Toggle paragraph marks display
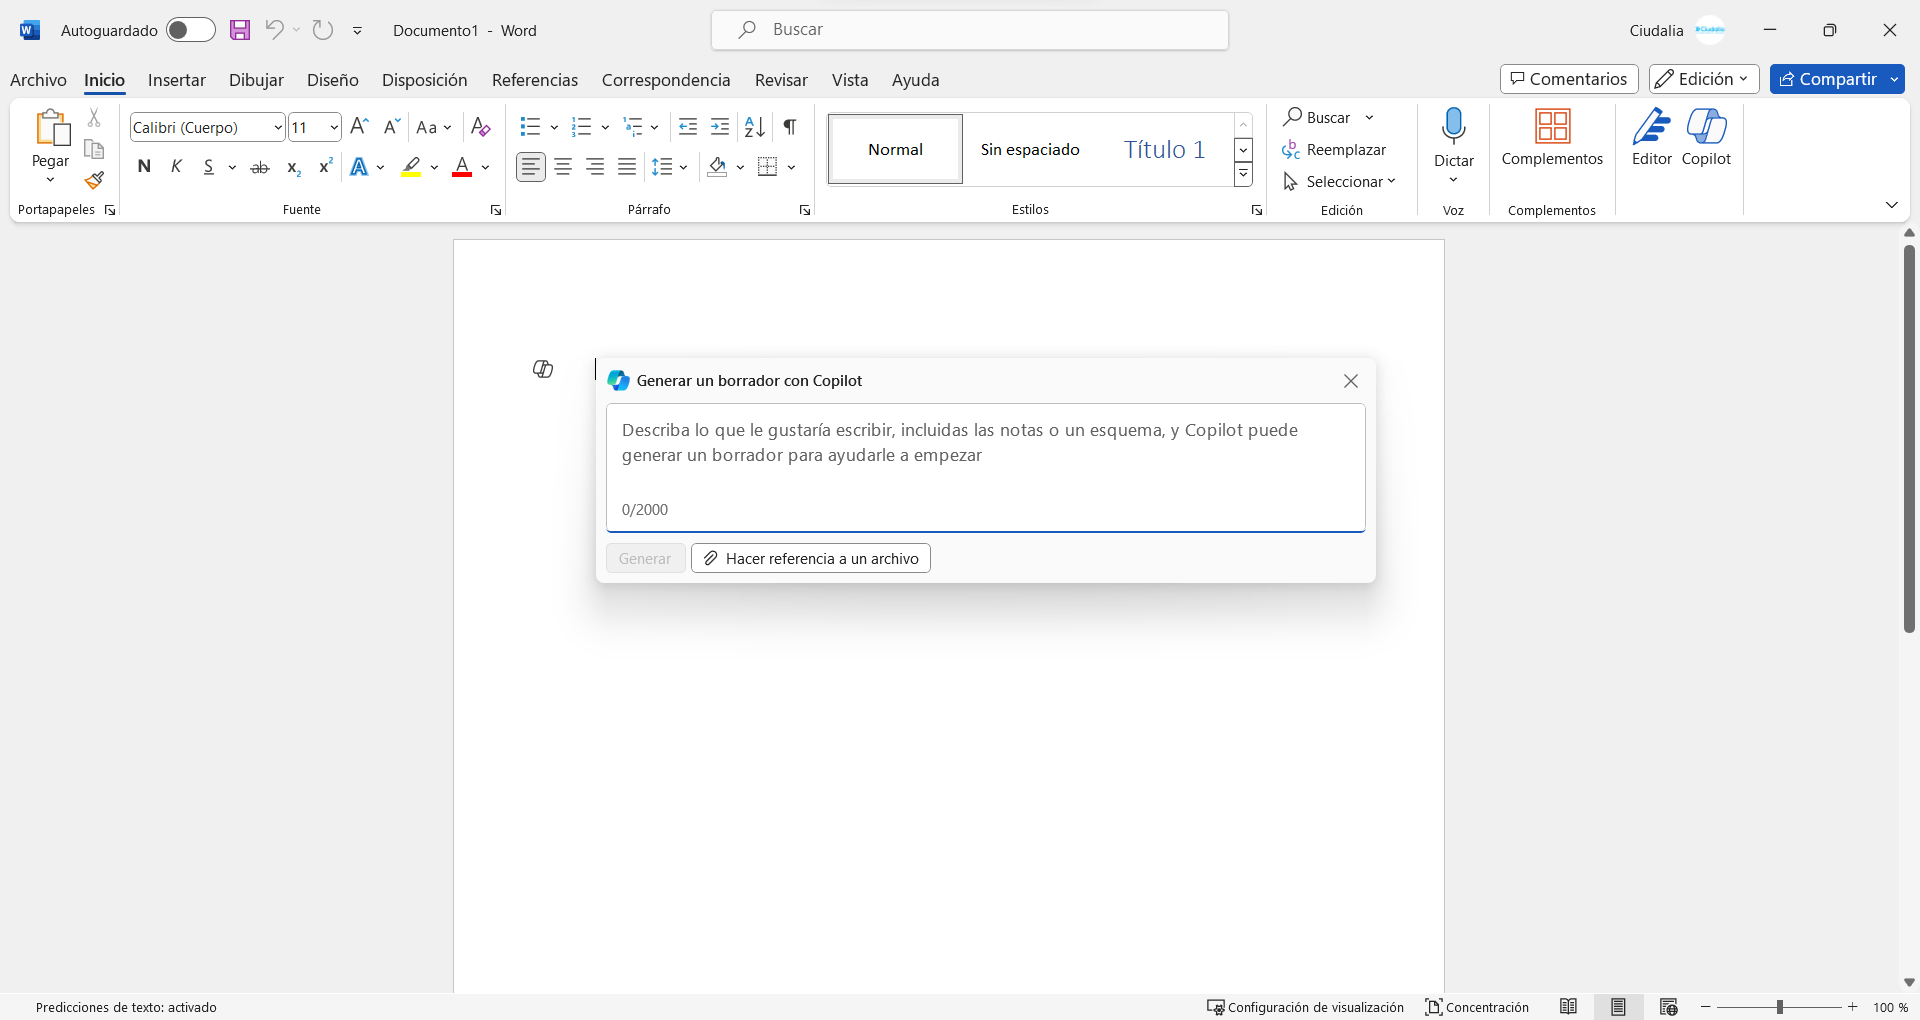The width and height of the screenshot is (1920, 1020). click(788, 127)
